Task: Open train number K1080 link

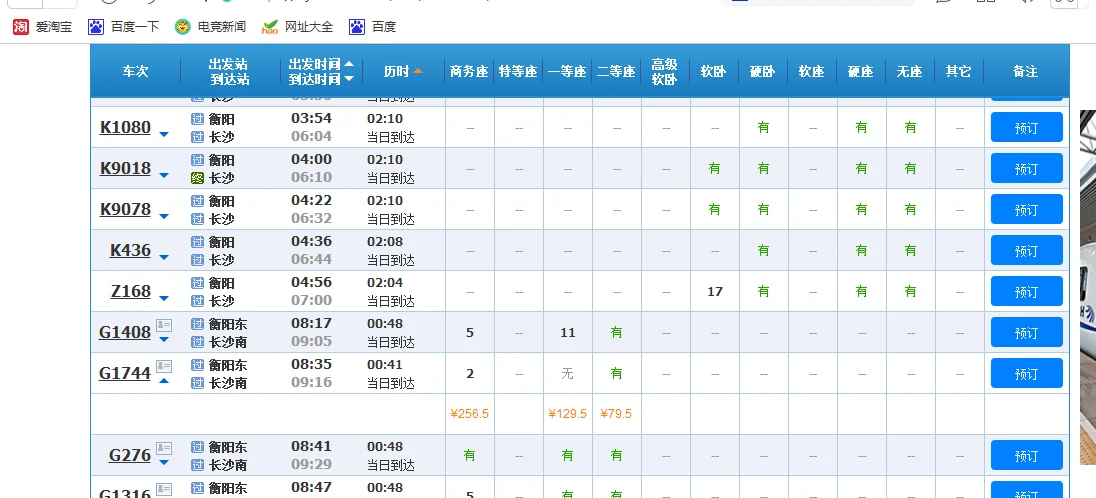Action: point(126,127)
